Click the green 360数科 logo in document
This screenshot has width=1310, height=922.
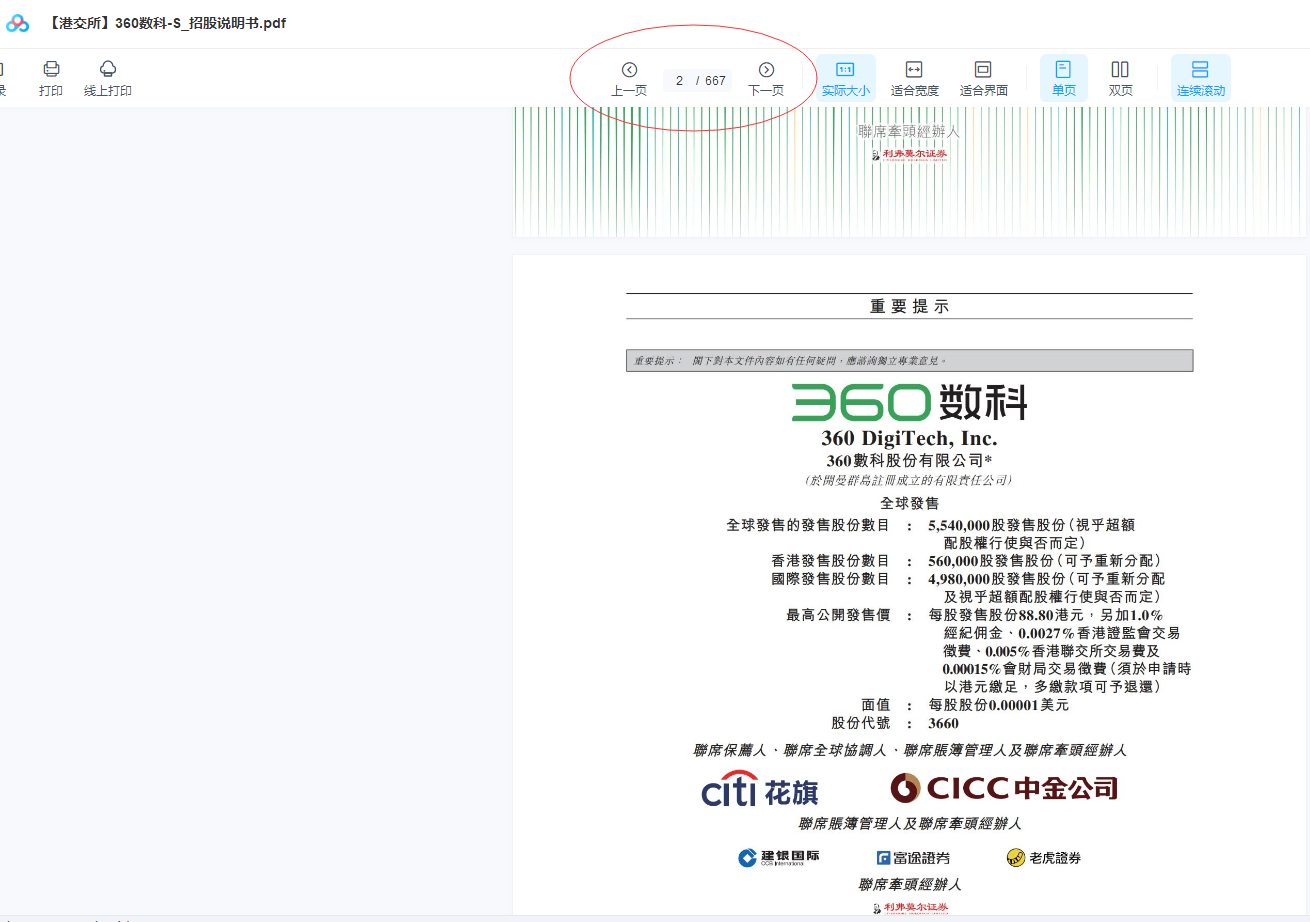909,403
